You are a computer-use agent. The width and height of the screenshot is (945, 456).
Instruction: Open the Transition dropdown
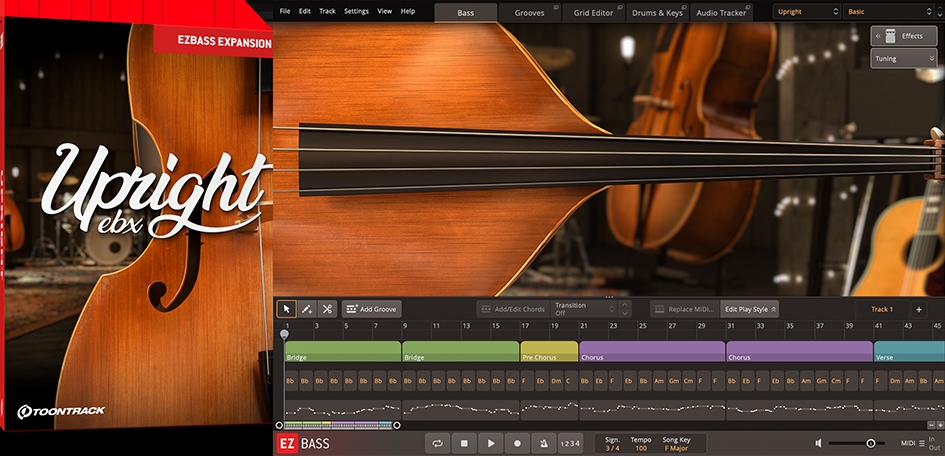point(585,309)
